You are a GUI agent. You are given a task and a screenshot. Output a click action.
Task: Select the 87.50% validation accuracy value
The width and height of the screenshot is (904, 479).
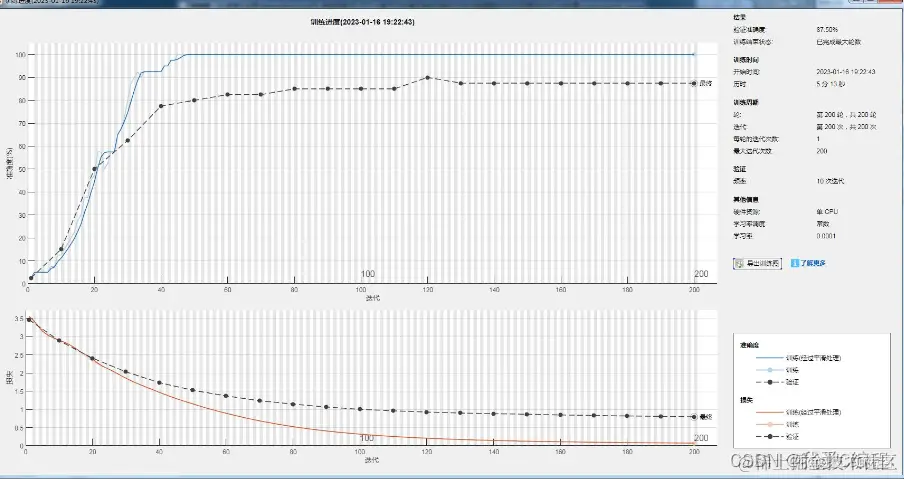827,29
